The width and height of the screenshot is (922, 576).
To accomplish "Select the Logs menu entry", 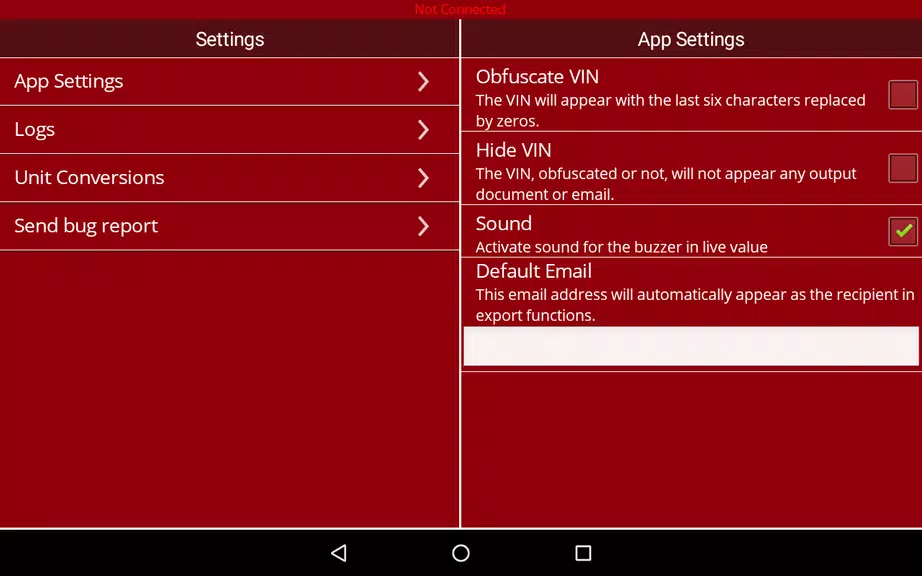I will [x=35, y=130].
